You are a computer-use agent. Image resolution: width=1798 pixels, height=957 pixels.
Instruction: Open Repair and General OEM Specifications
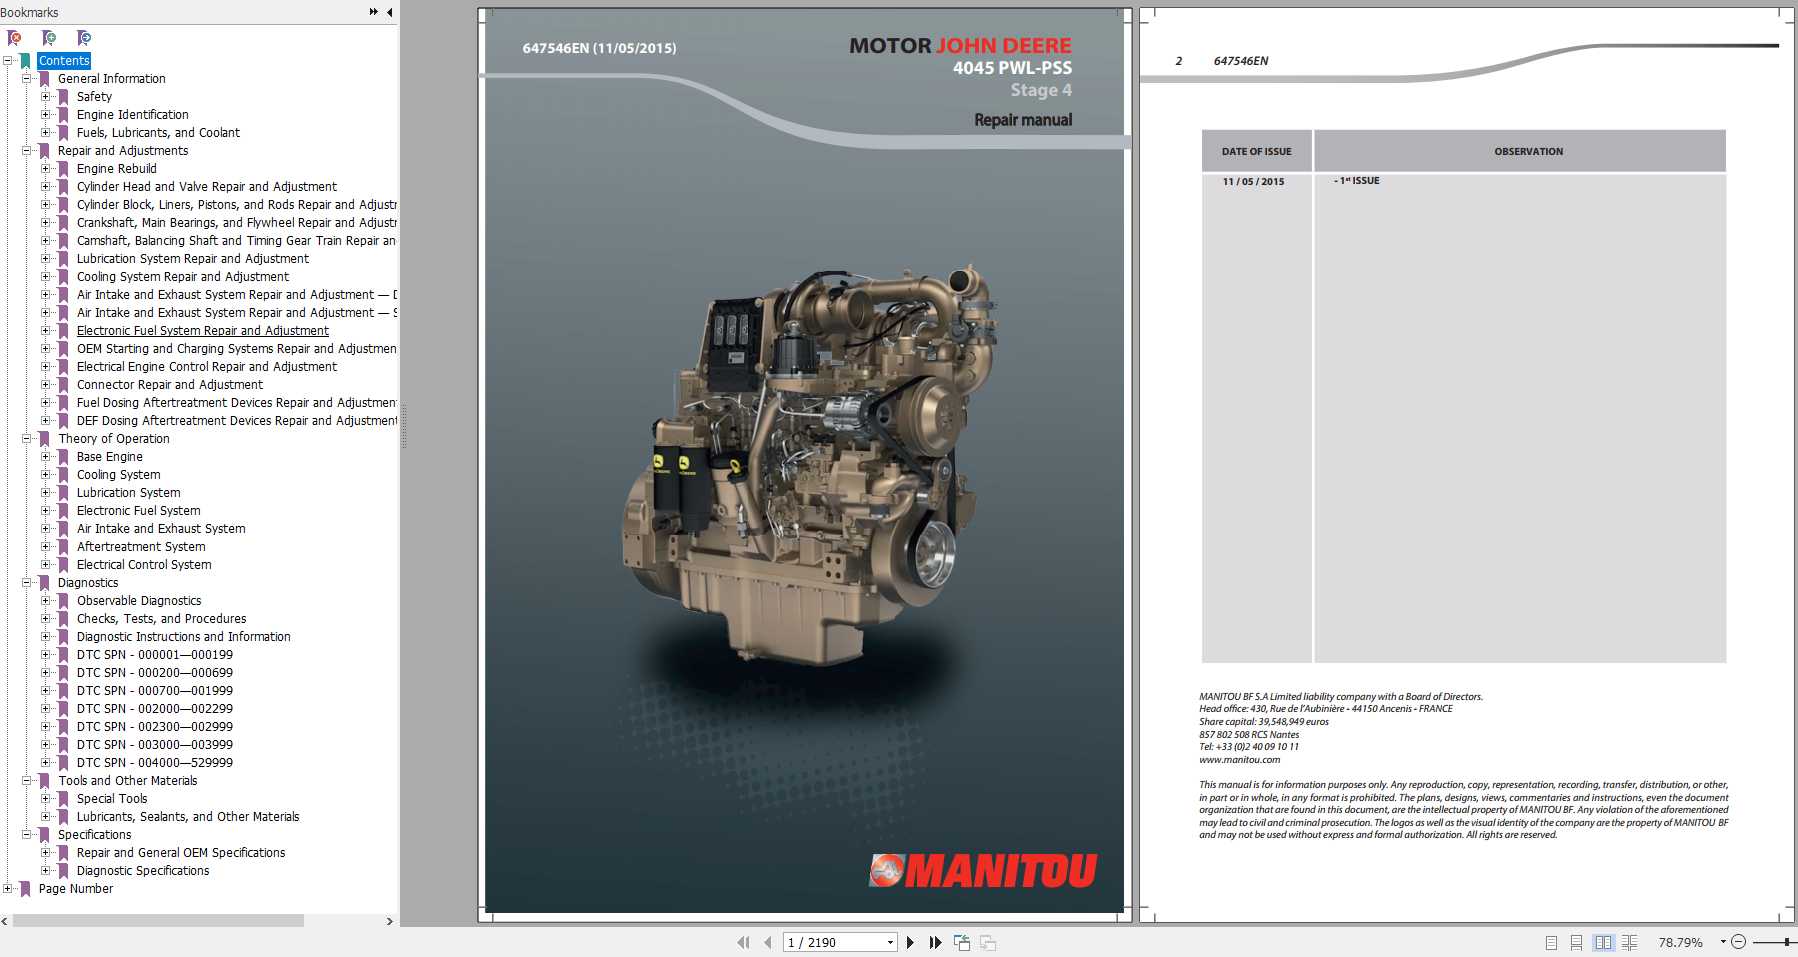click(181, 853)
